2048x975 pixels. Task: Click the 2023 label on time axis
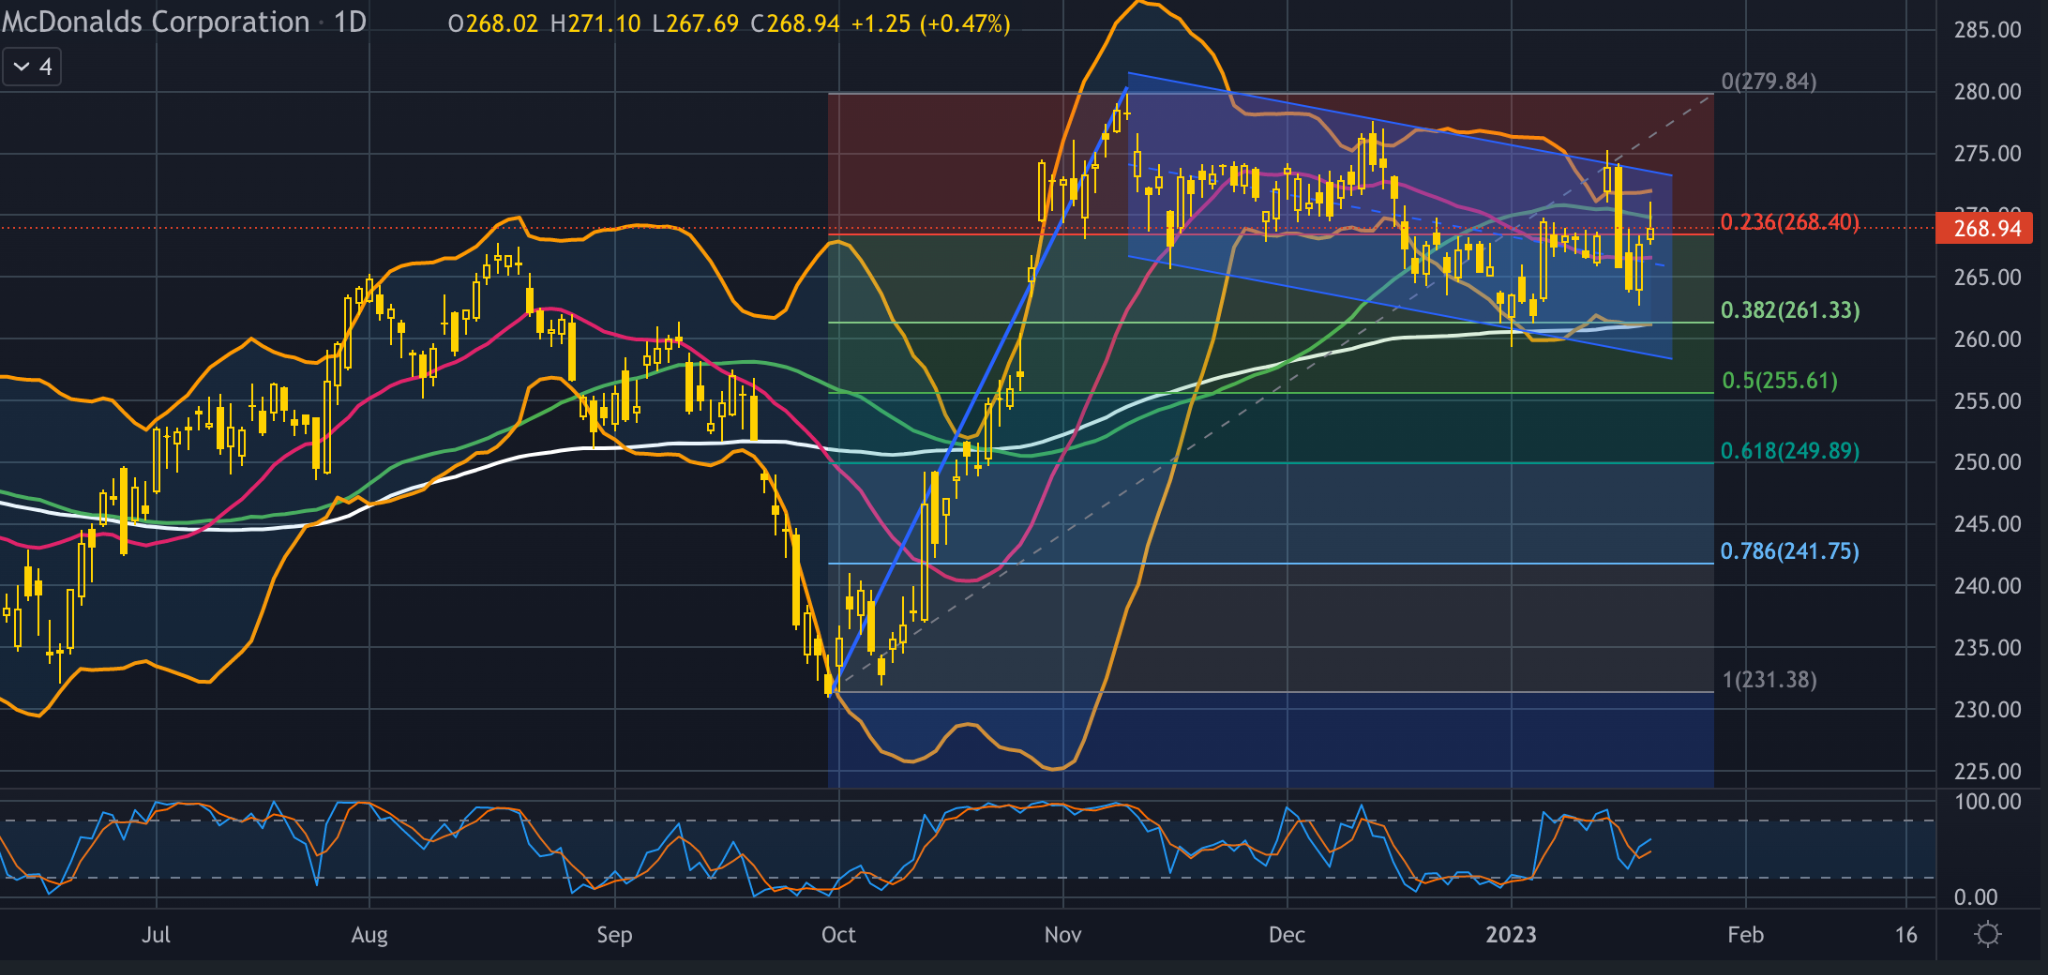(x=1510, y=934)
